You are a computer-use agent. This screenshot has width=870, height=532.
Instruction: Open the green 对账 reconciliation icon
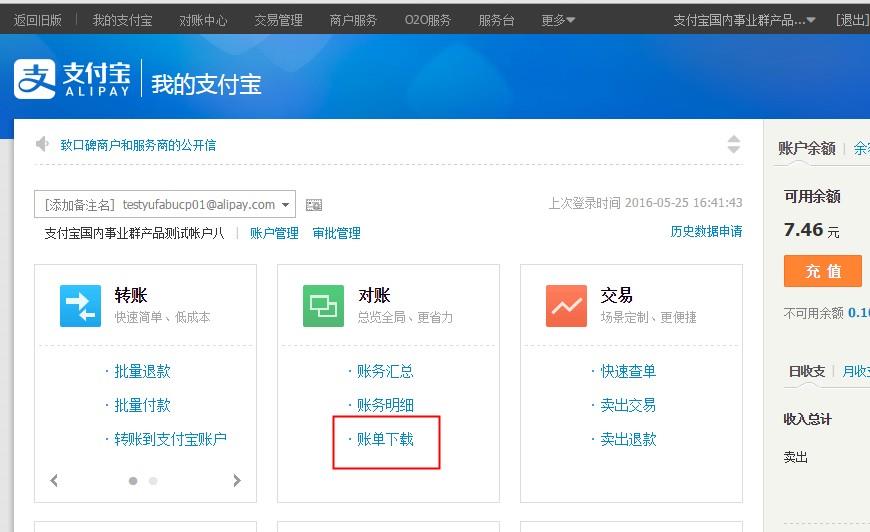tap(323, 306)
